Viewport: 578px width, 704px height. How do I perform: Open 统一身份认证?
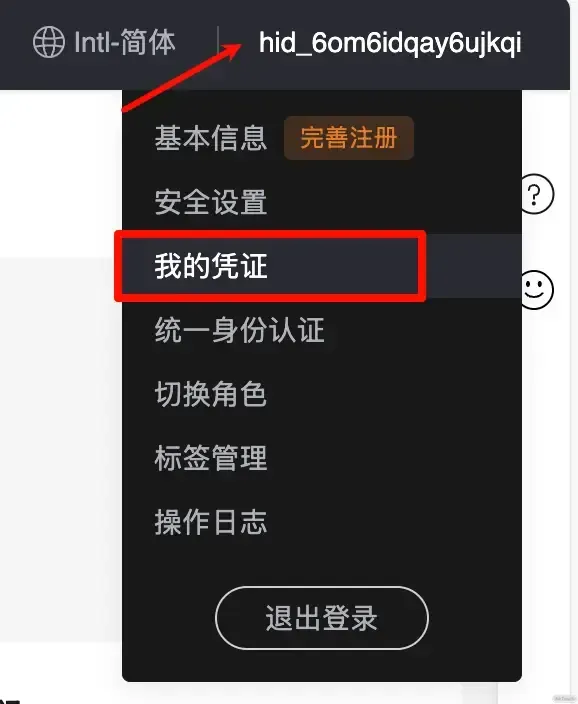pyautogui.click(x=239, y=330)
